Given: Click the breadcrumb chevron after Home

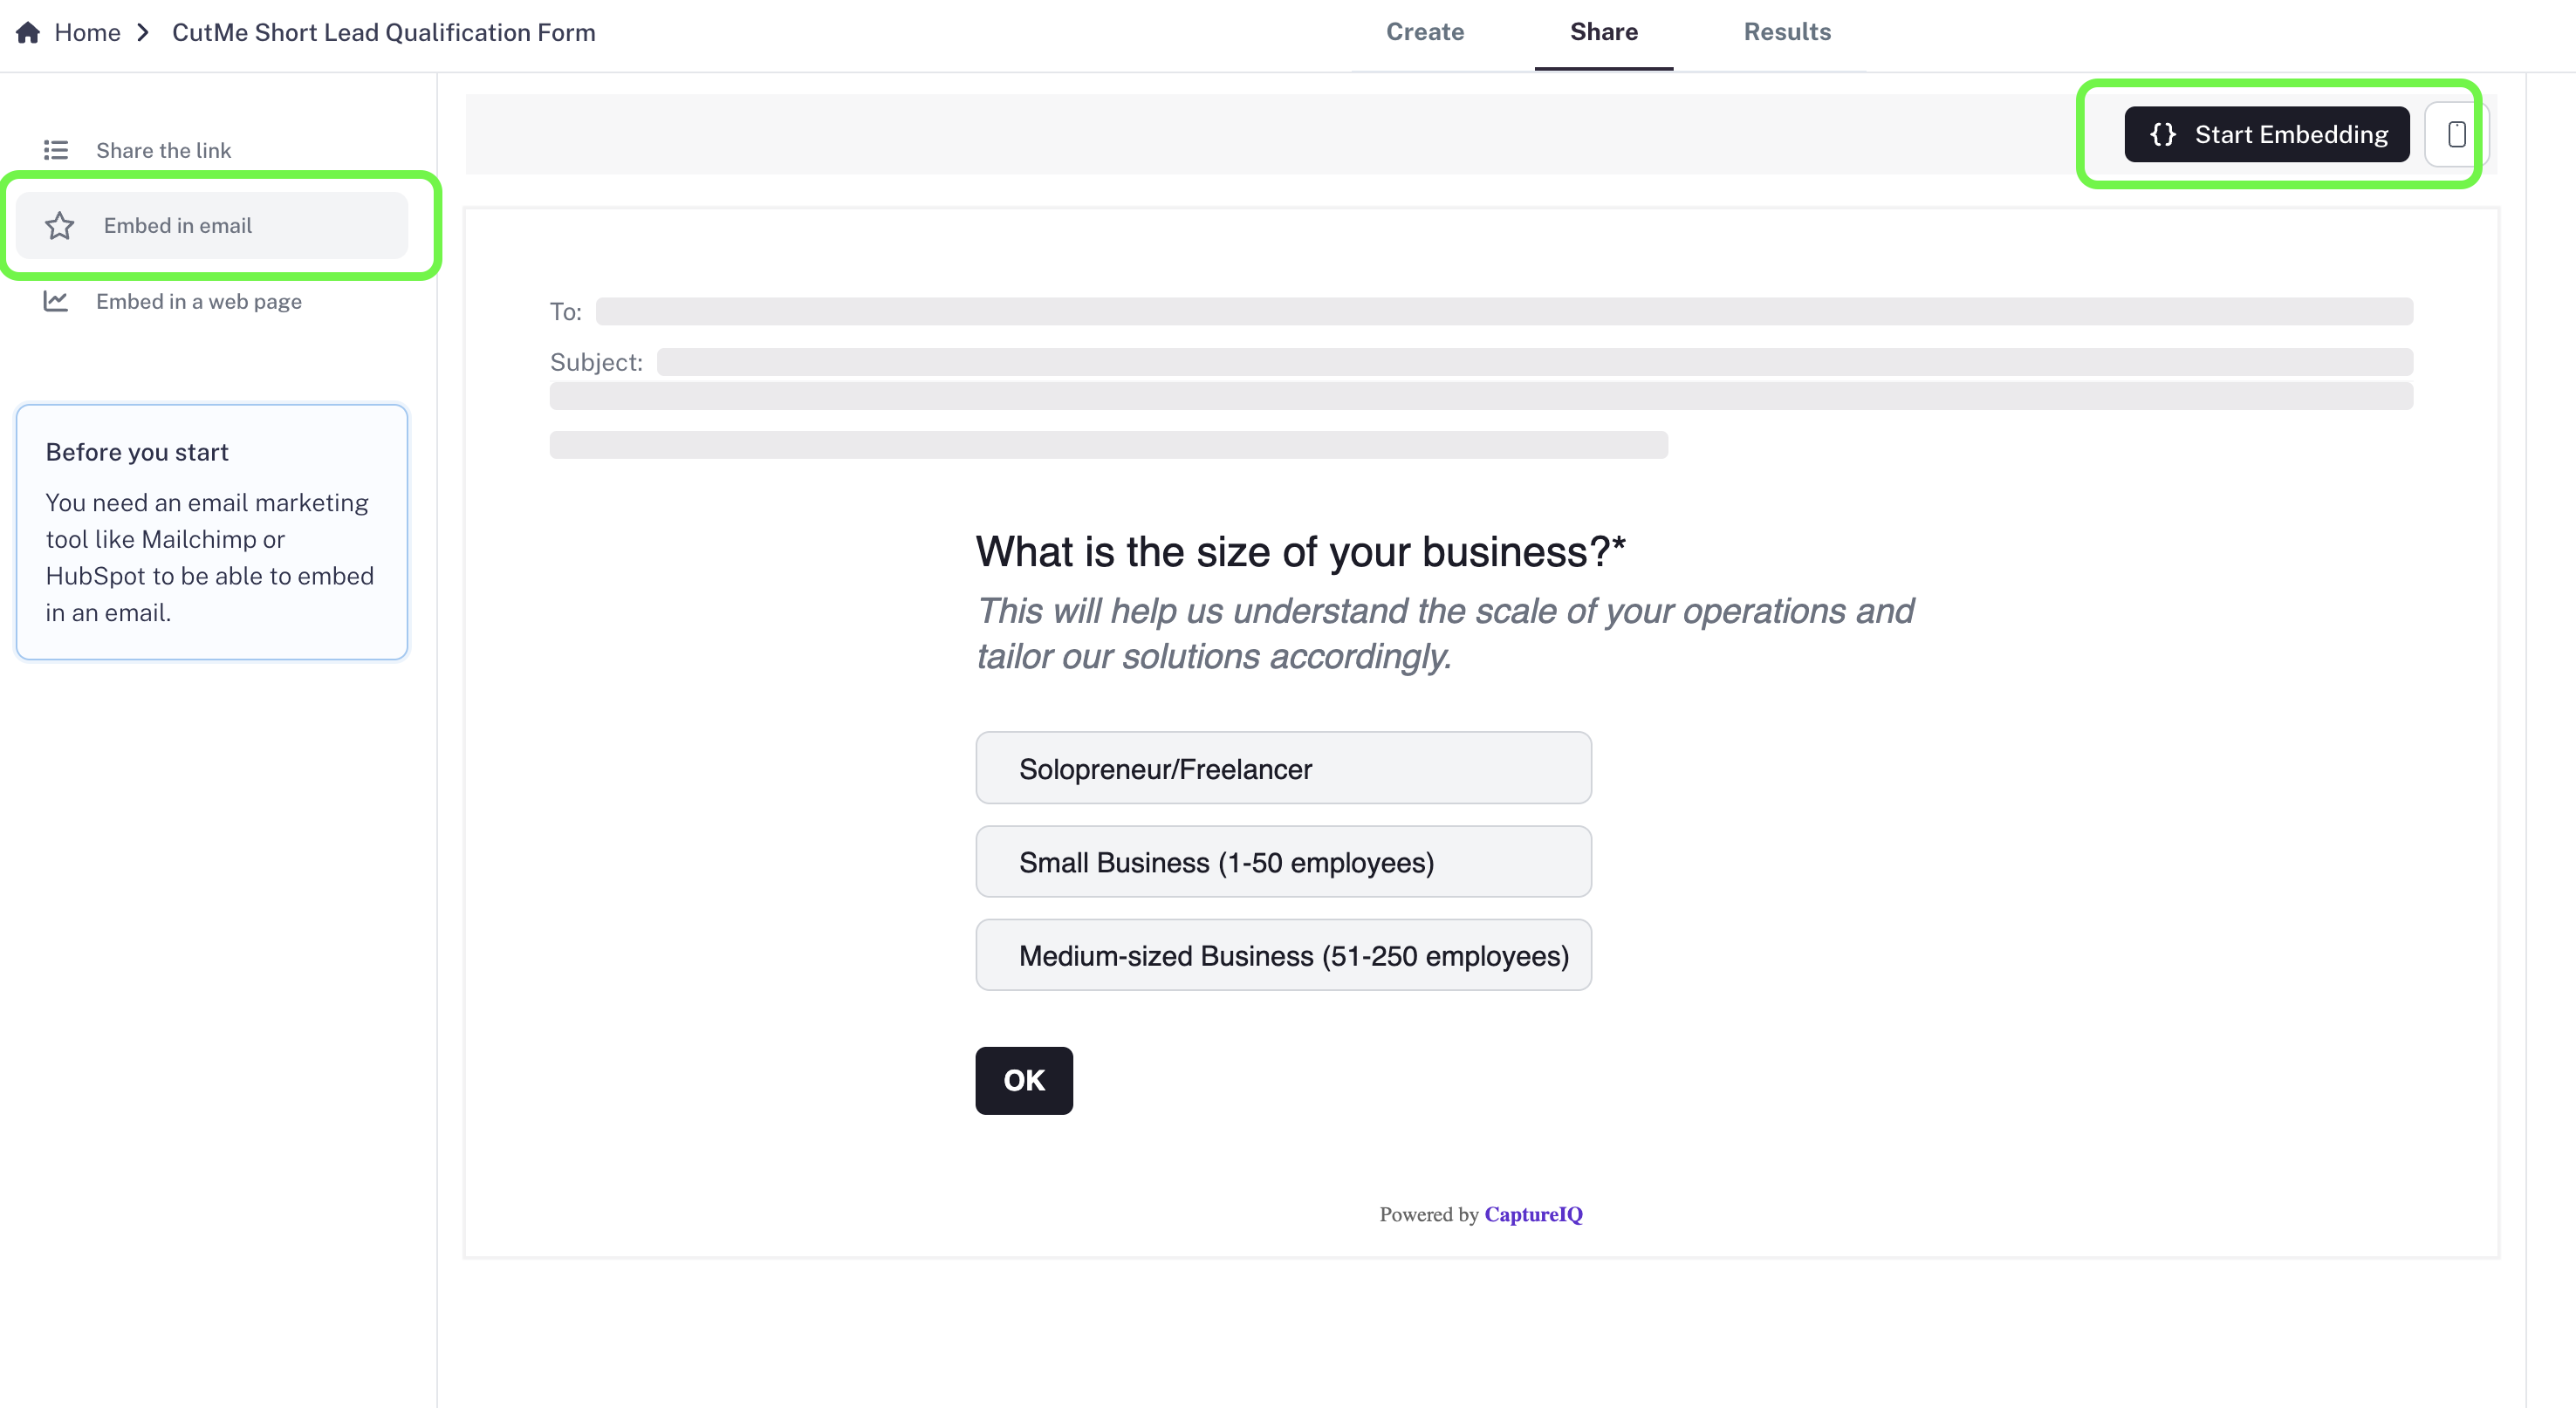Looking at the screenshot, I should pos(143,32).
